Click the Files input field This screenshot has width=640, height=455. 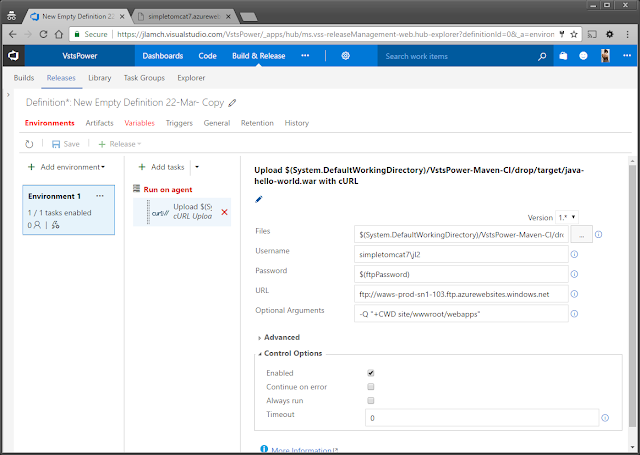click(x=461, y=235)
